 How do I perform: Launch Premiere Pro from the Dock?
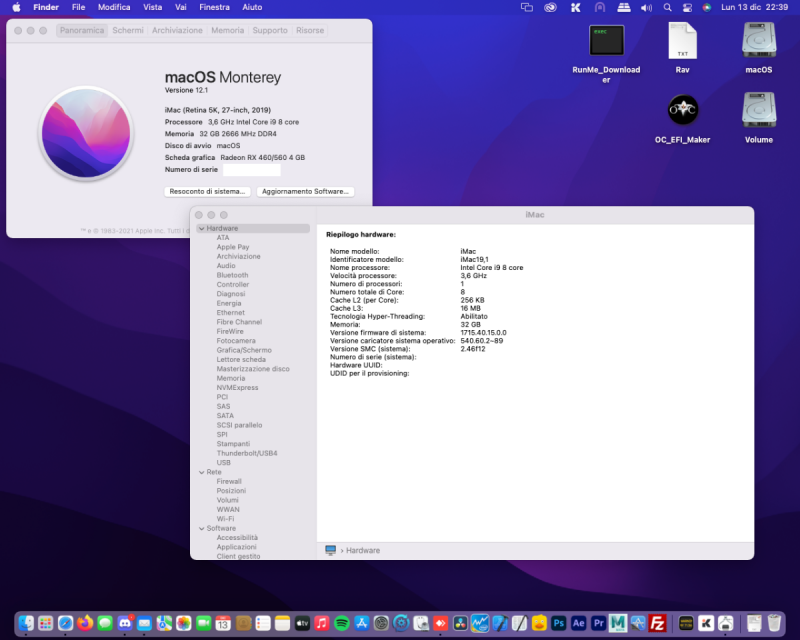click(598, 623)
